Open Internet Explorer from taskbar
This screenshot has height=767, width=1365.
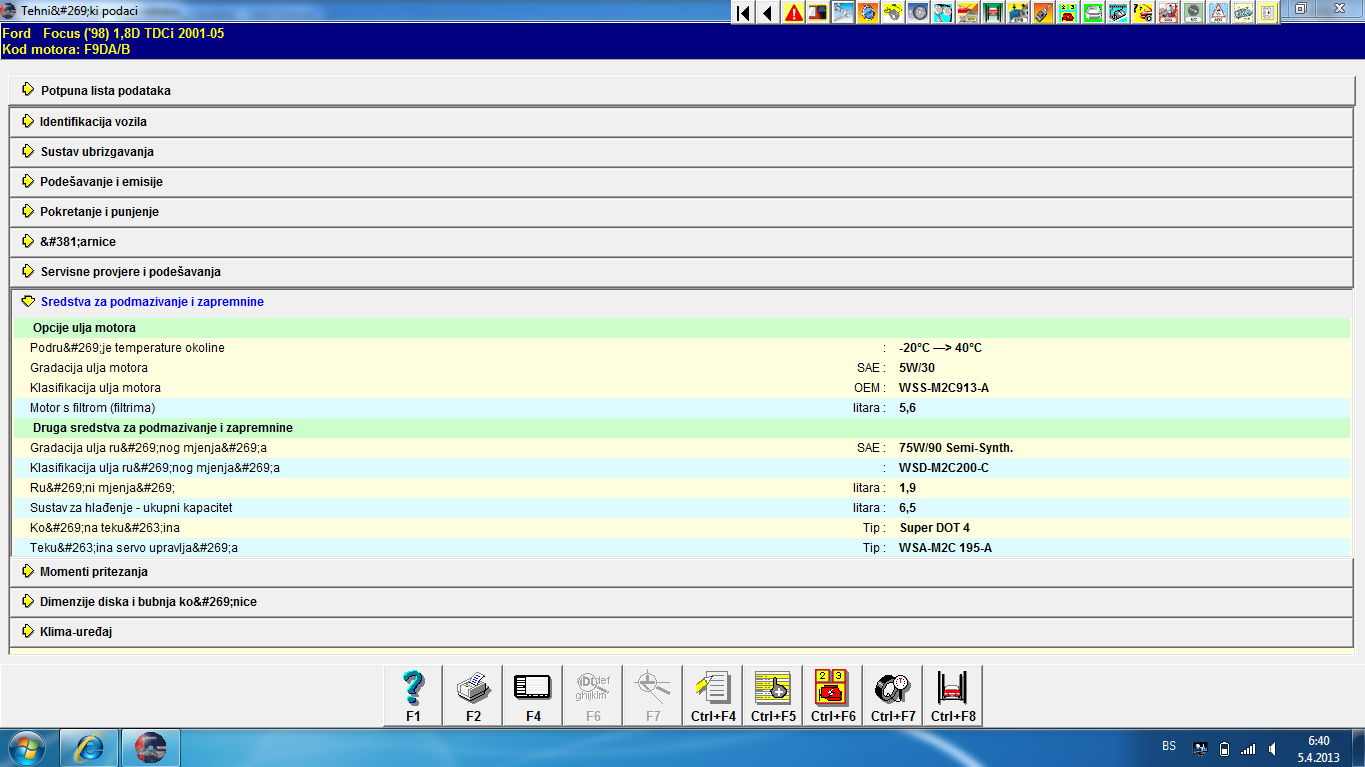pyautogui.click(x=89, y=748)
